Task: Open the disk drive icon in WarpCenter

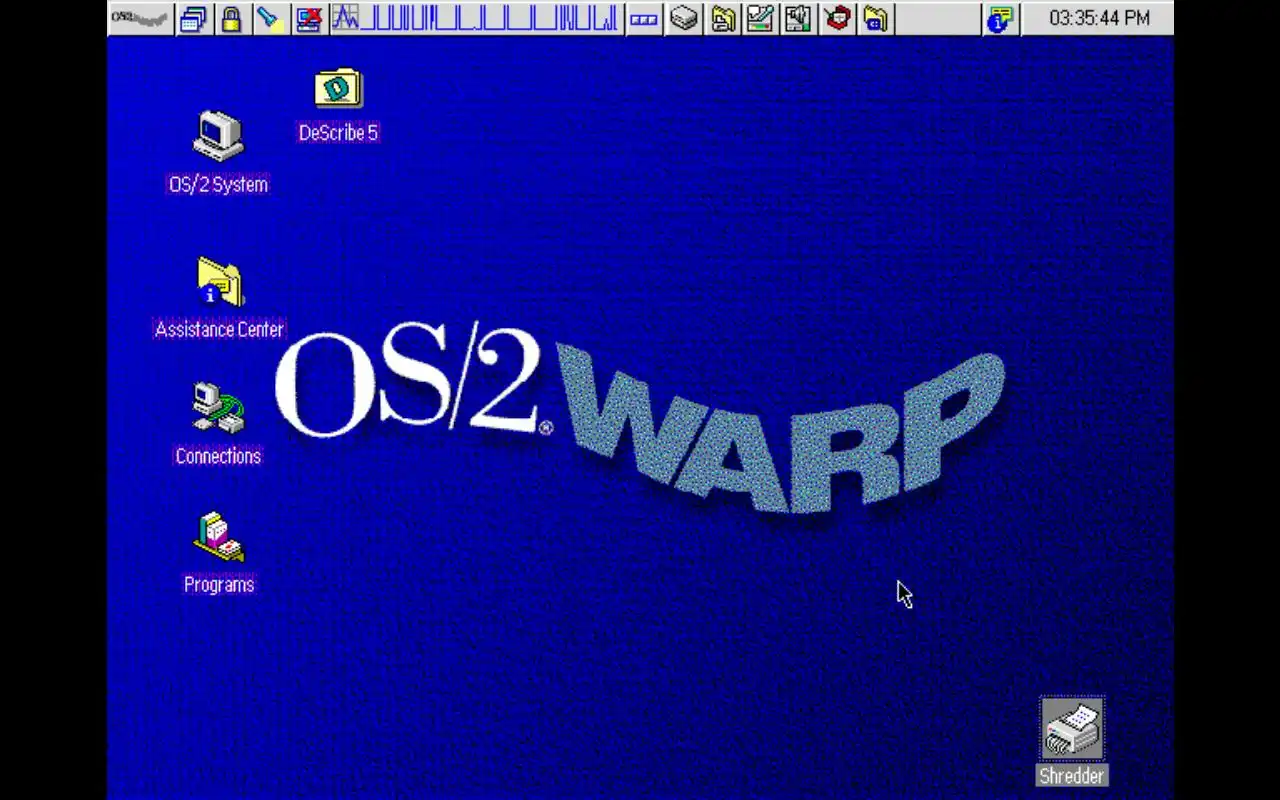Action: [684, 18]
